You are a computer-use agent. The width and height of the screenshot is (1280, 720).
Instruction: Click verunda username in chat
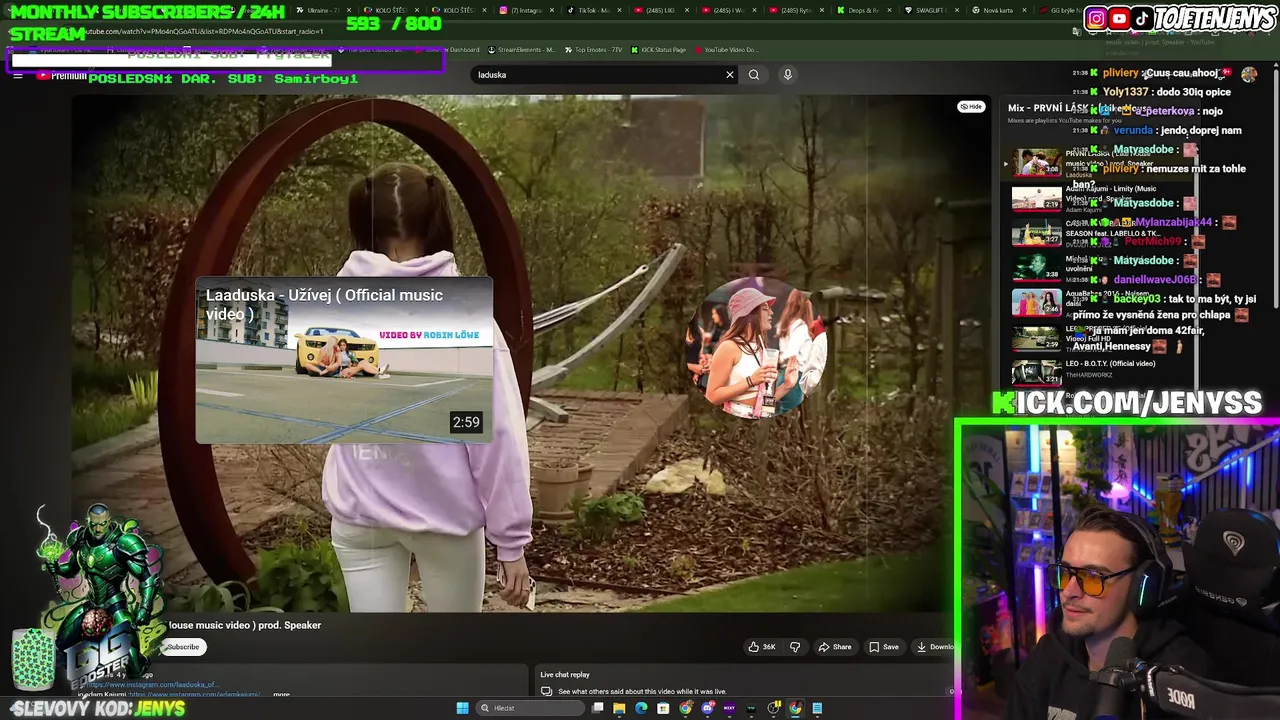click(x=1132, y=131)
